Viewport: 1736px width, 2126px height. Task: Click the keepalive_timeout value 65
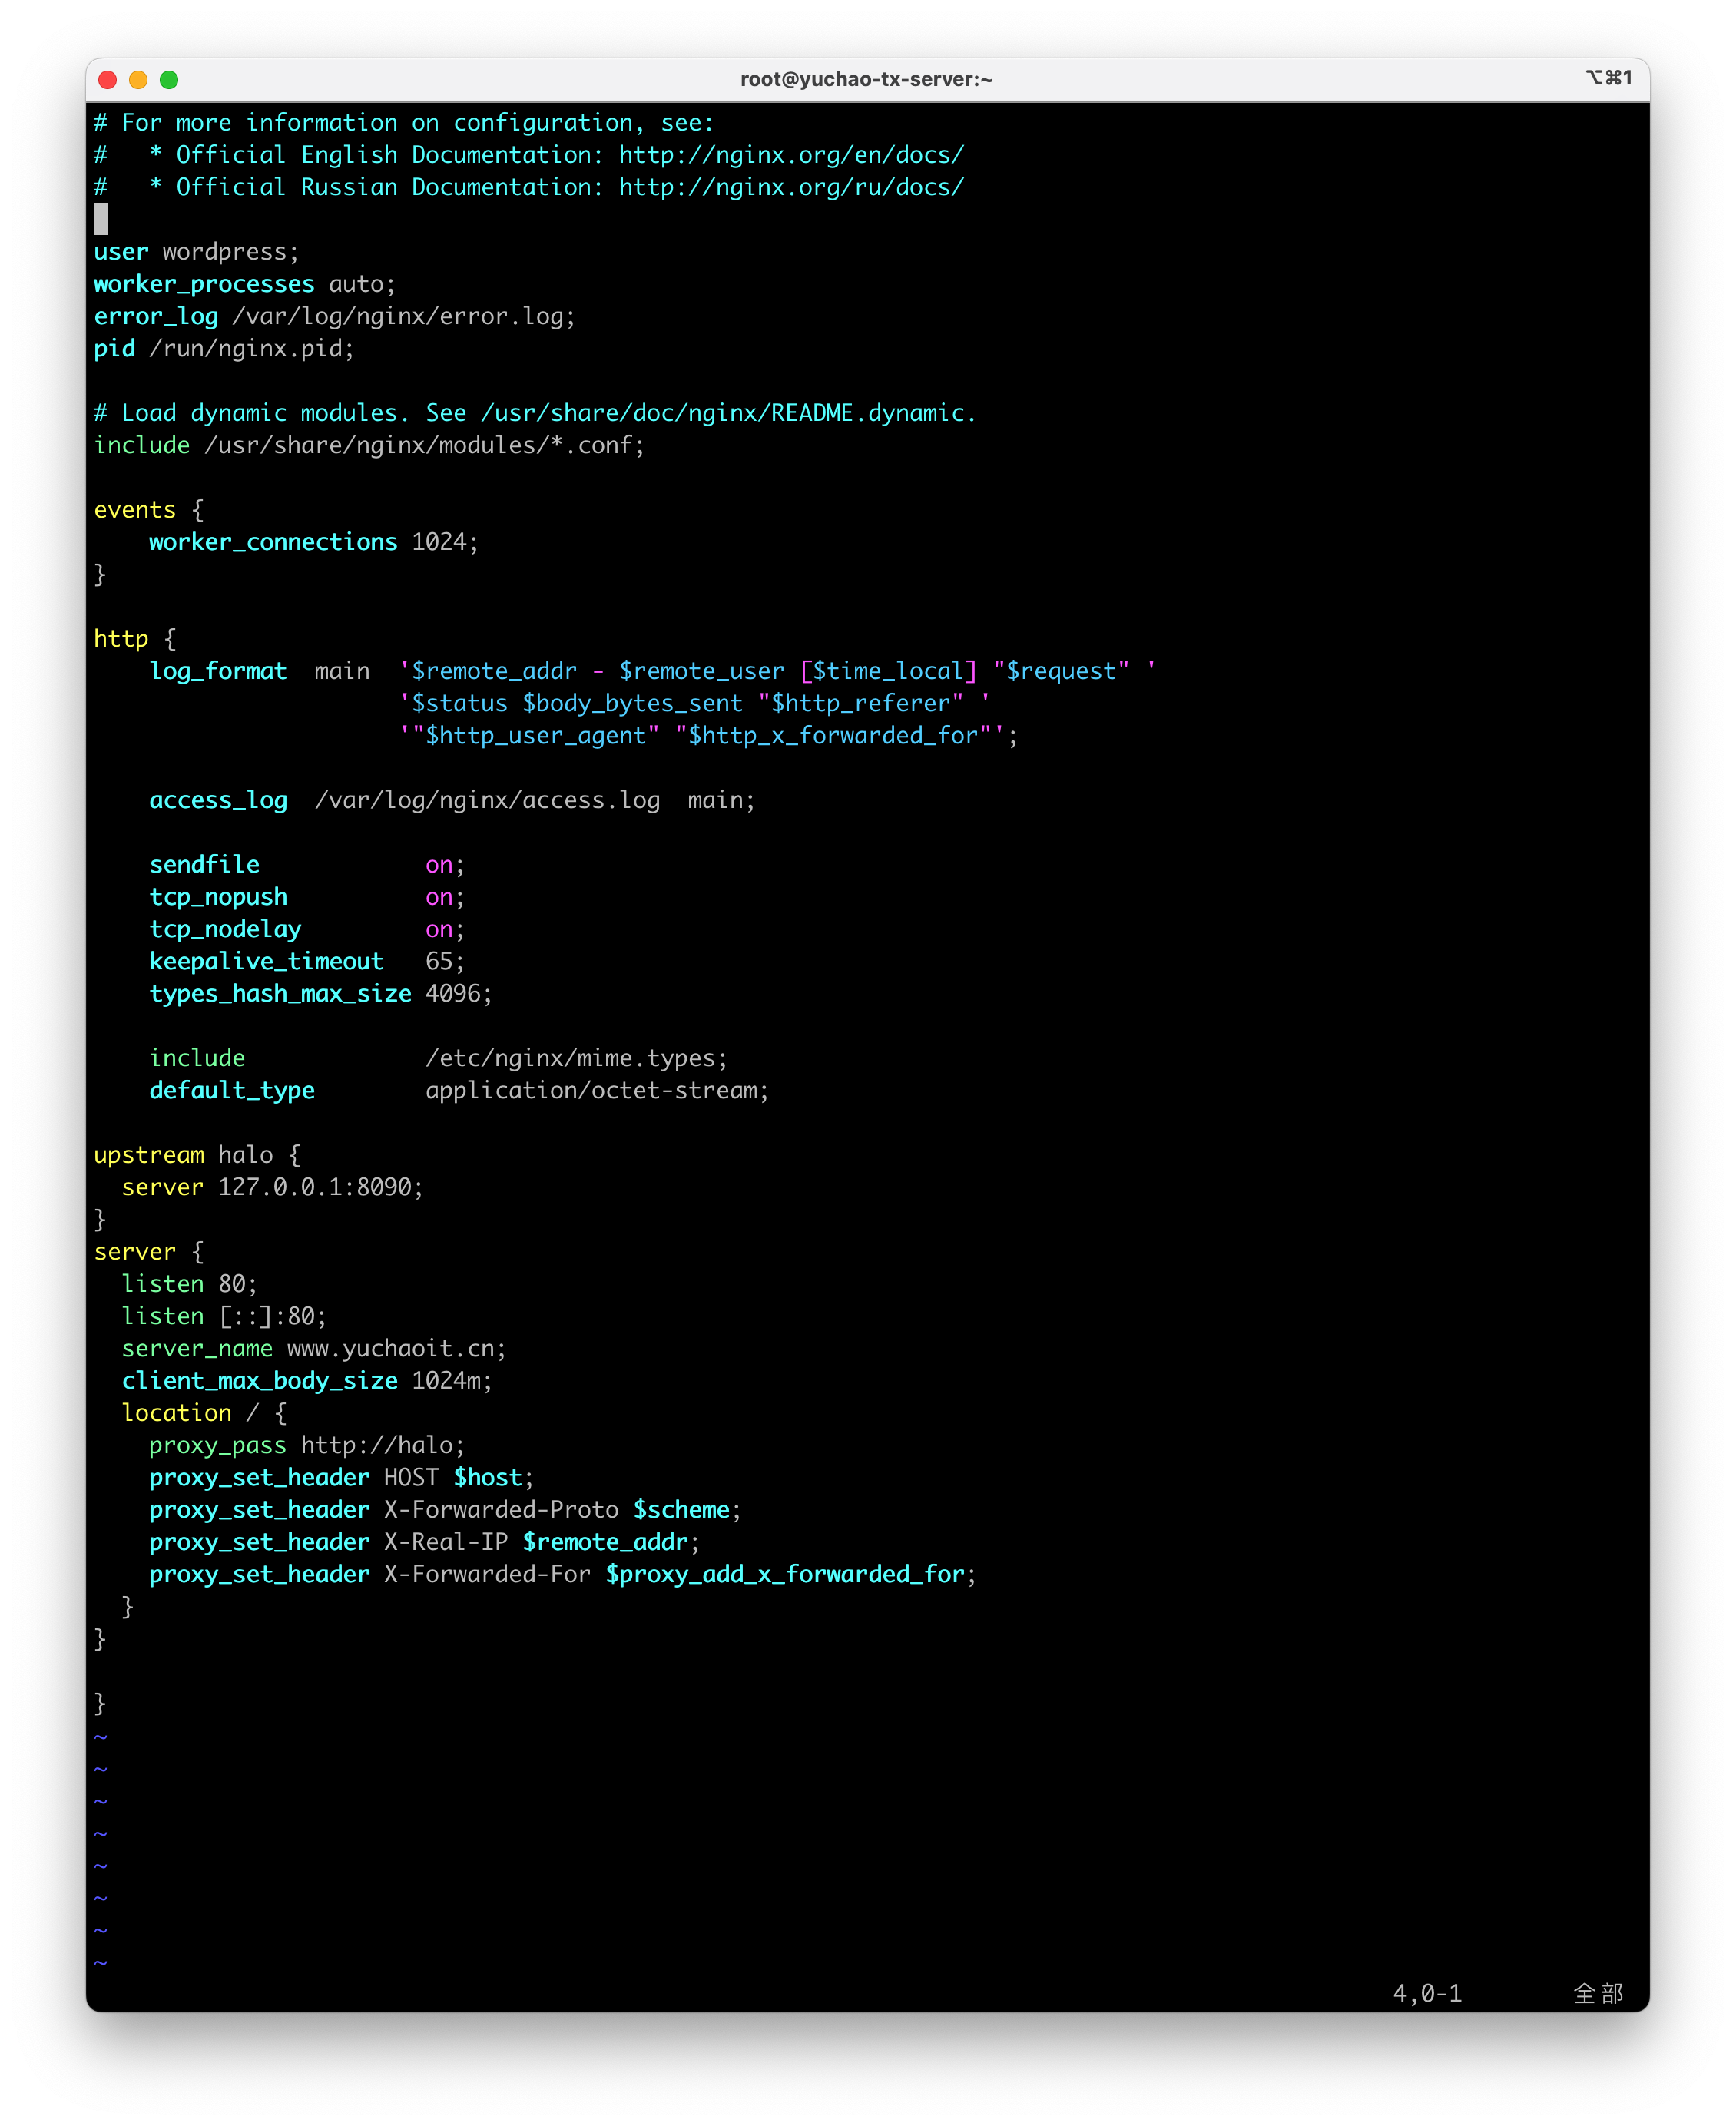(439, 962)
